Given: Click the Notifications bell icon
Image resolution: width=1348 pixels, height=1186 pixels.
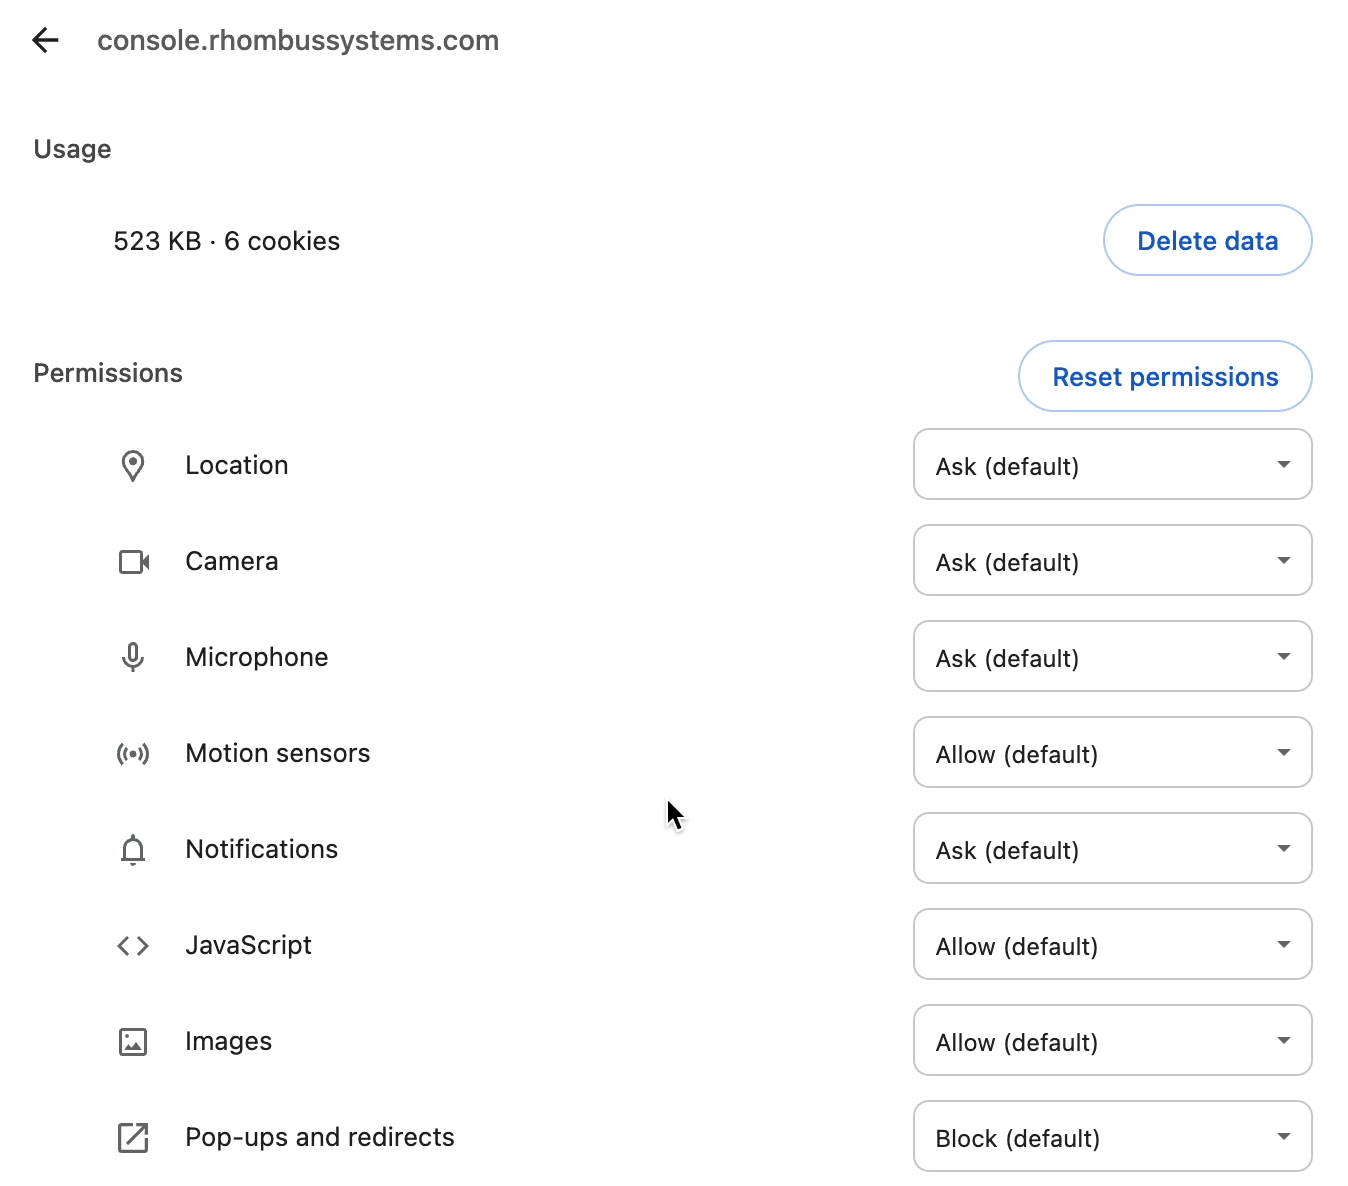Looking at the screenshot, I should pyautogui.click(x=133, y=850).
